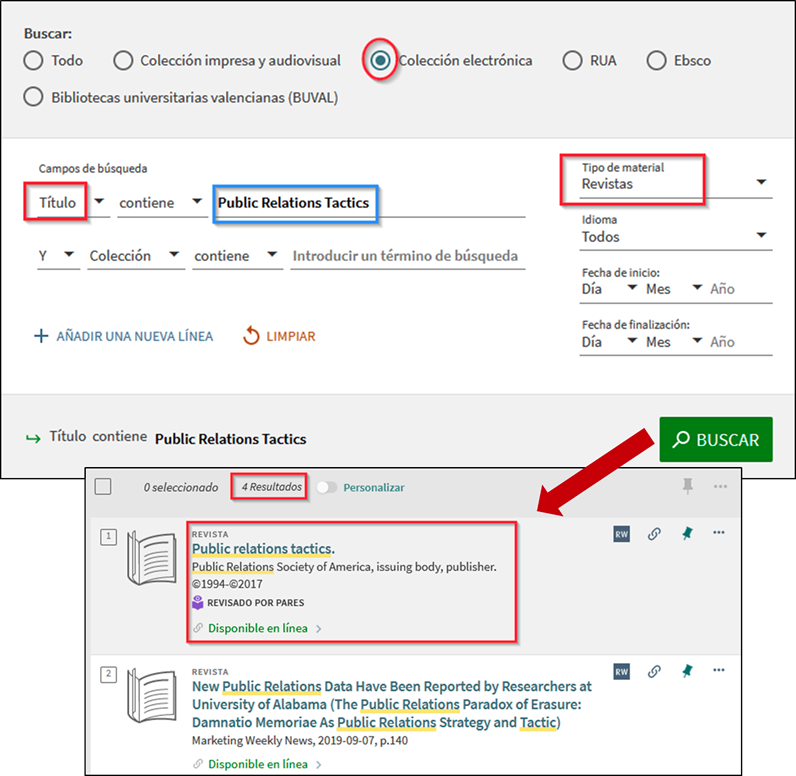Open results list header more options

(720, 486)
